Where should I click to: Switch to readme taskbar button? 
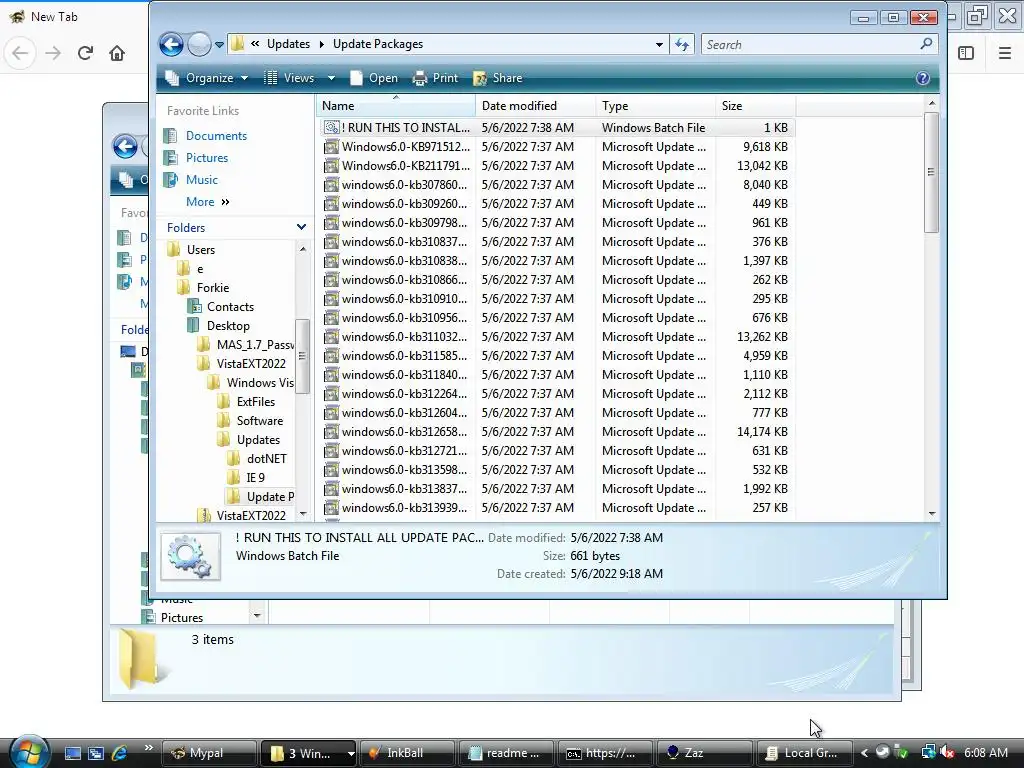point(506,753)
